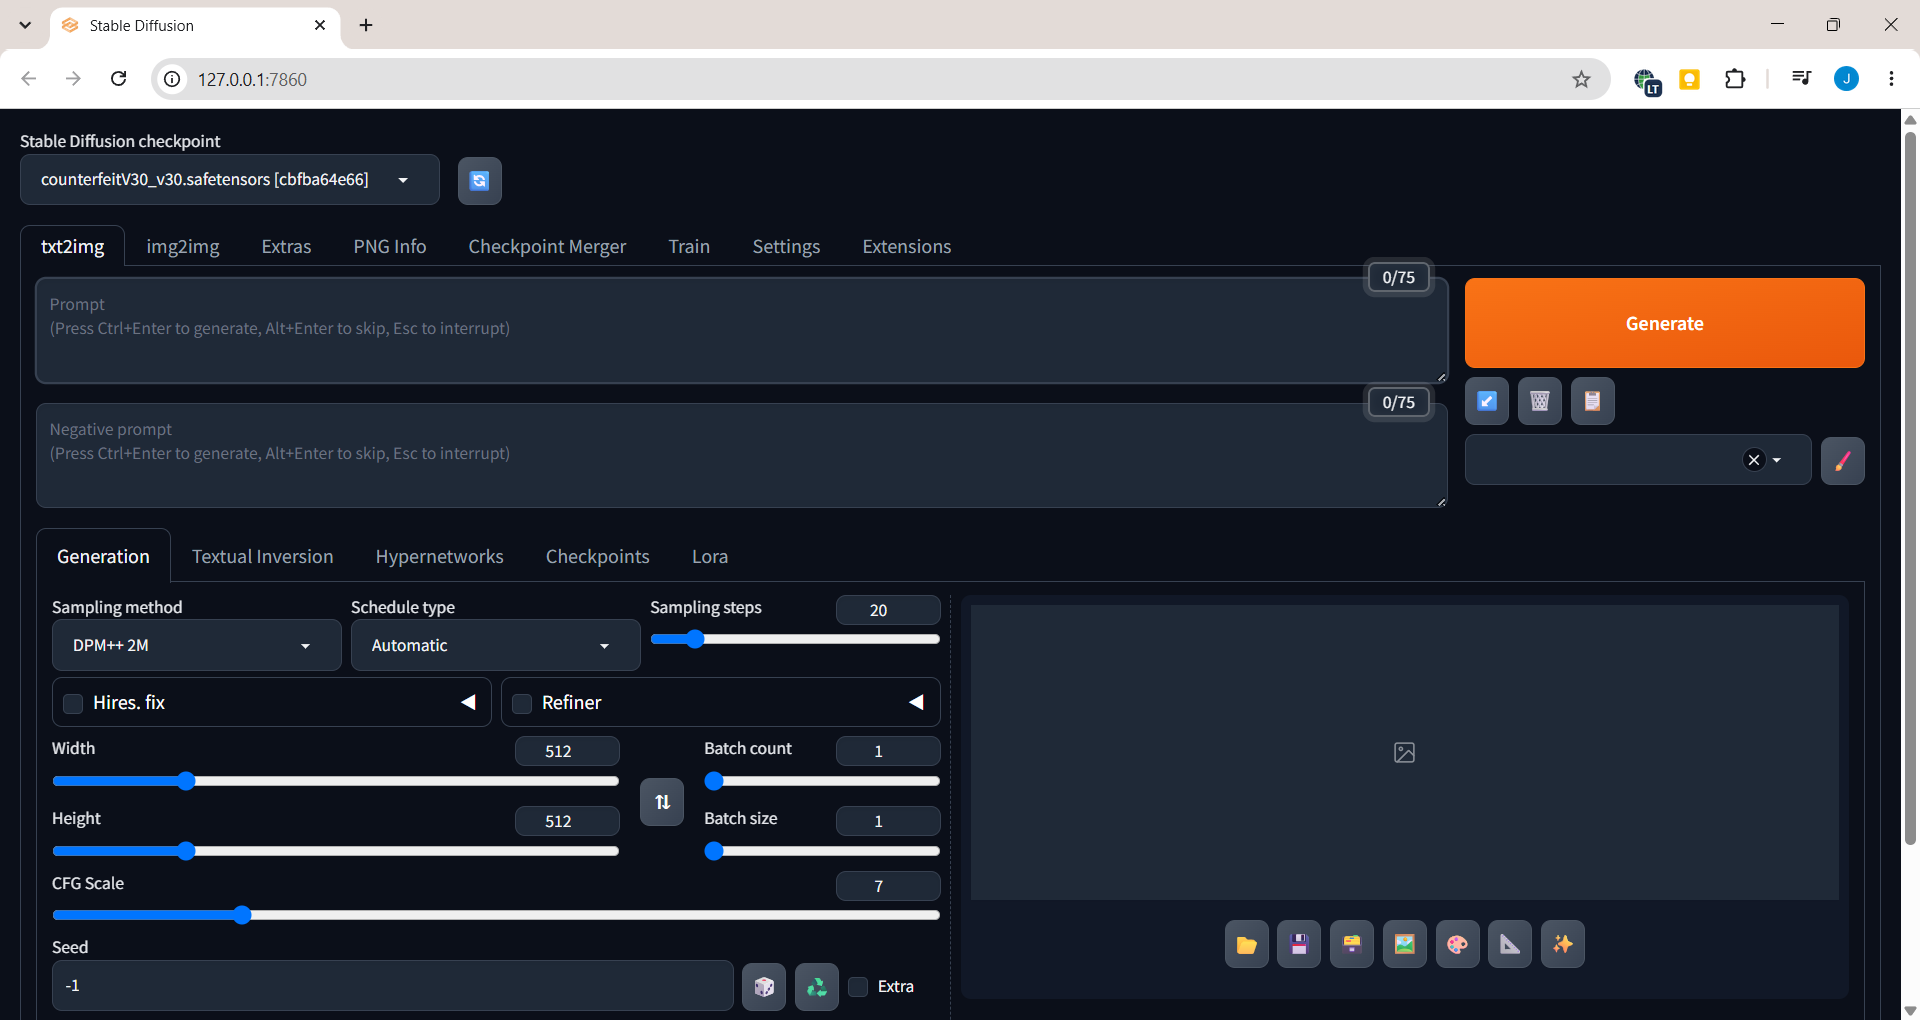Viewport: 1920px width, 1020px height.
Task: Open the Settings tab
Action: coord(786,246)
